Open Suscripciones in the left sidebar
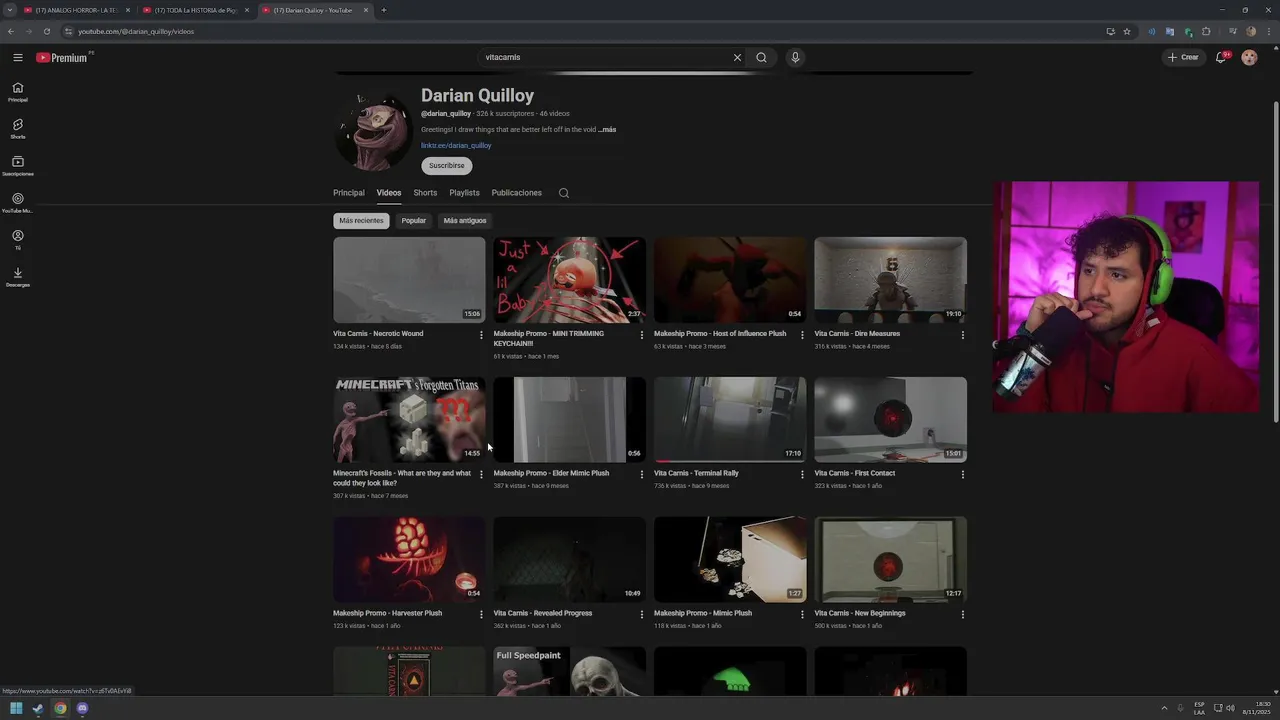The width and height of the screenshot is (1280, 720). [18, 165]
